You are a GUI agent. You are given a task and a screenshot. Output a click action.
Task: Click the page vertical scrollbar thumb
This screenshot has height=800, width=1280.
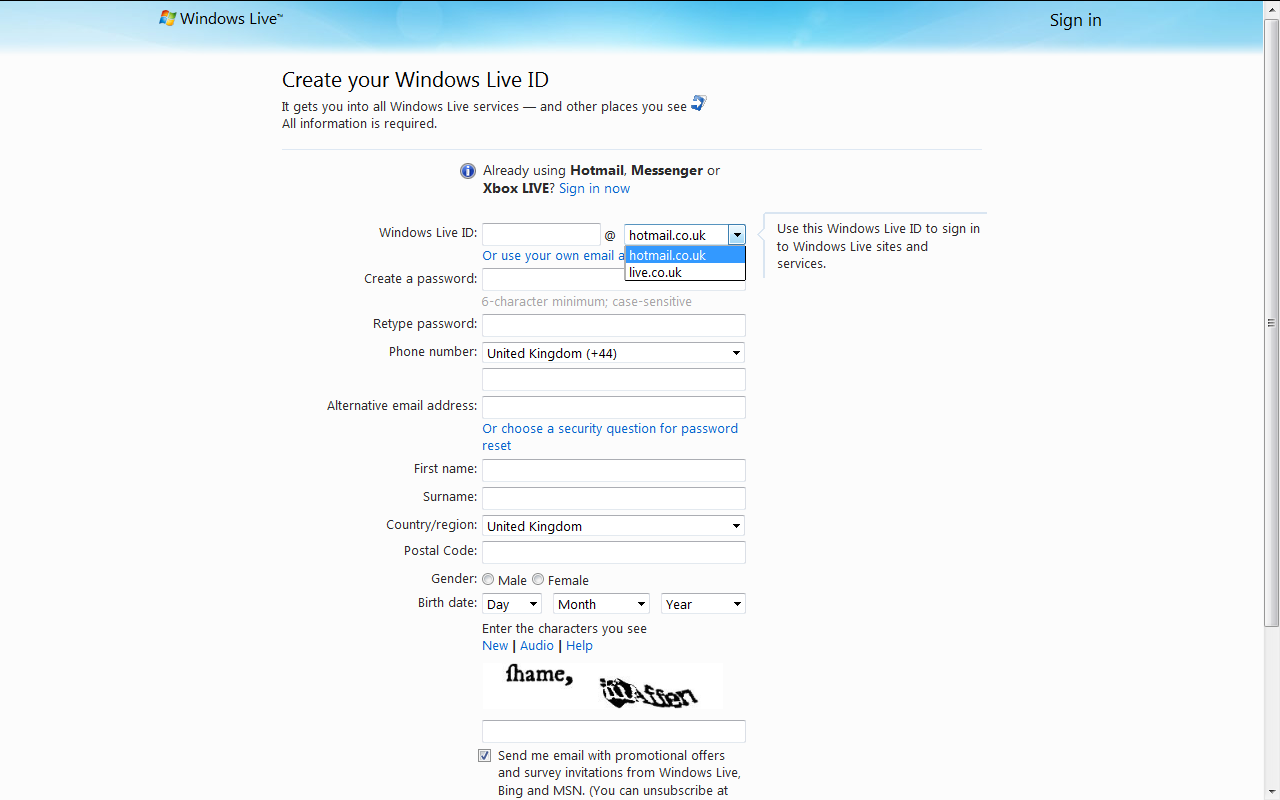(x=1271, y=322)
